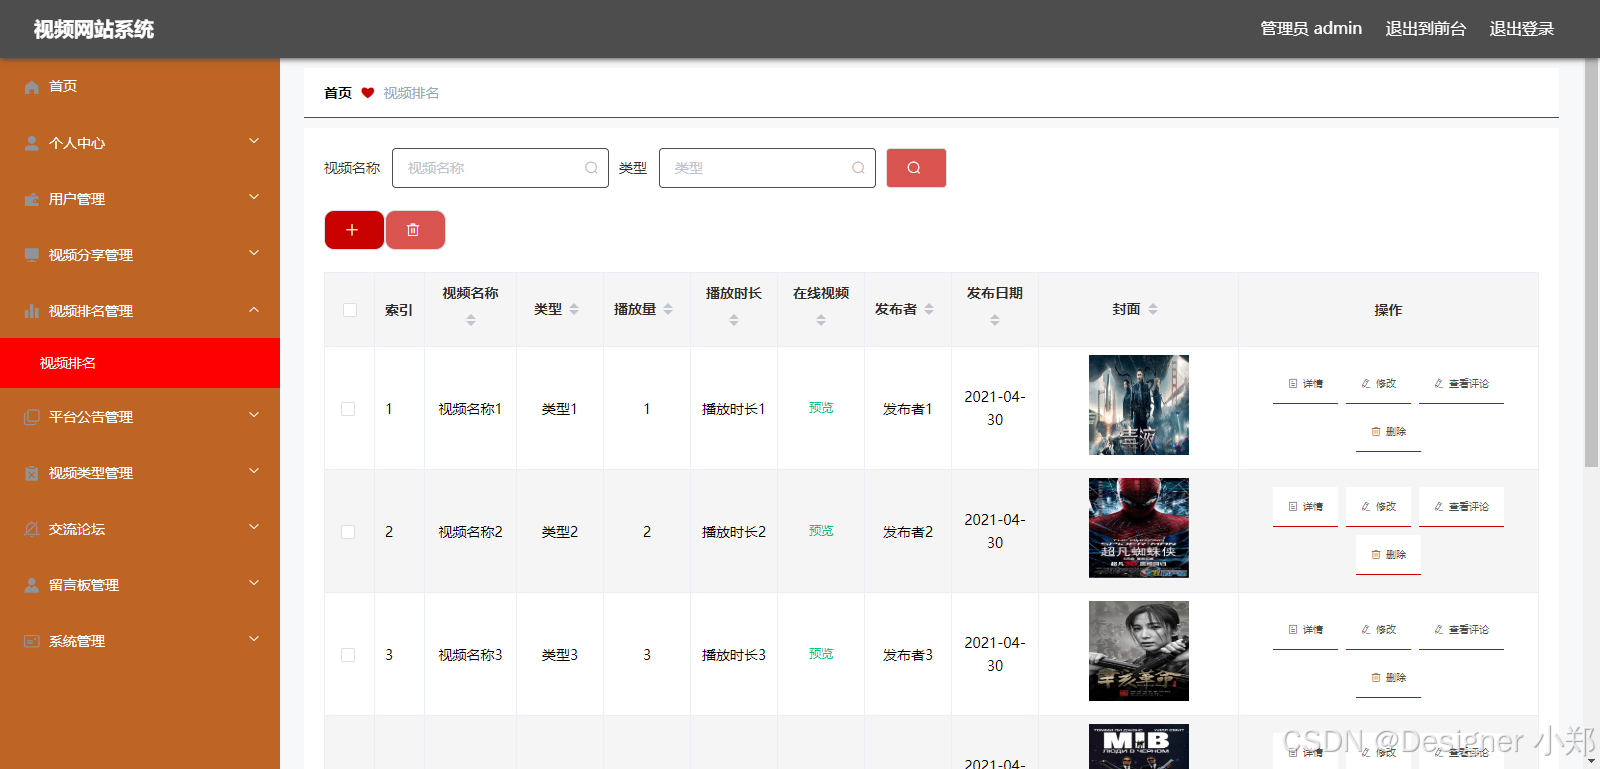Collapse the 视频排名管理 chevron

click(254, 309)
